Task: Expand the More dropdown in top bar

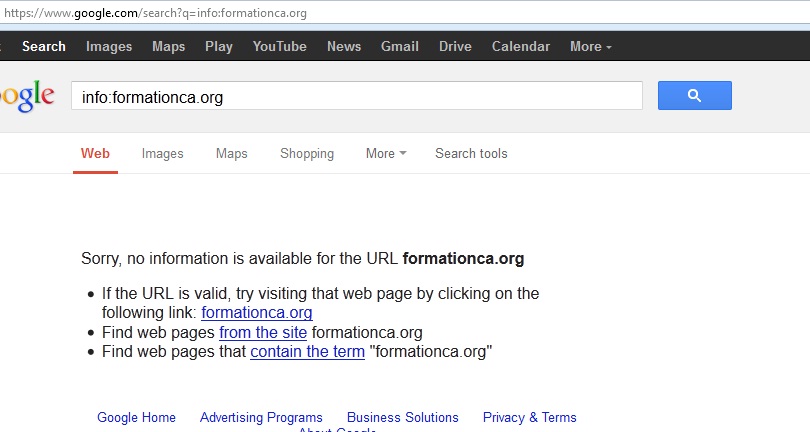Action: [x=590, y=46]
